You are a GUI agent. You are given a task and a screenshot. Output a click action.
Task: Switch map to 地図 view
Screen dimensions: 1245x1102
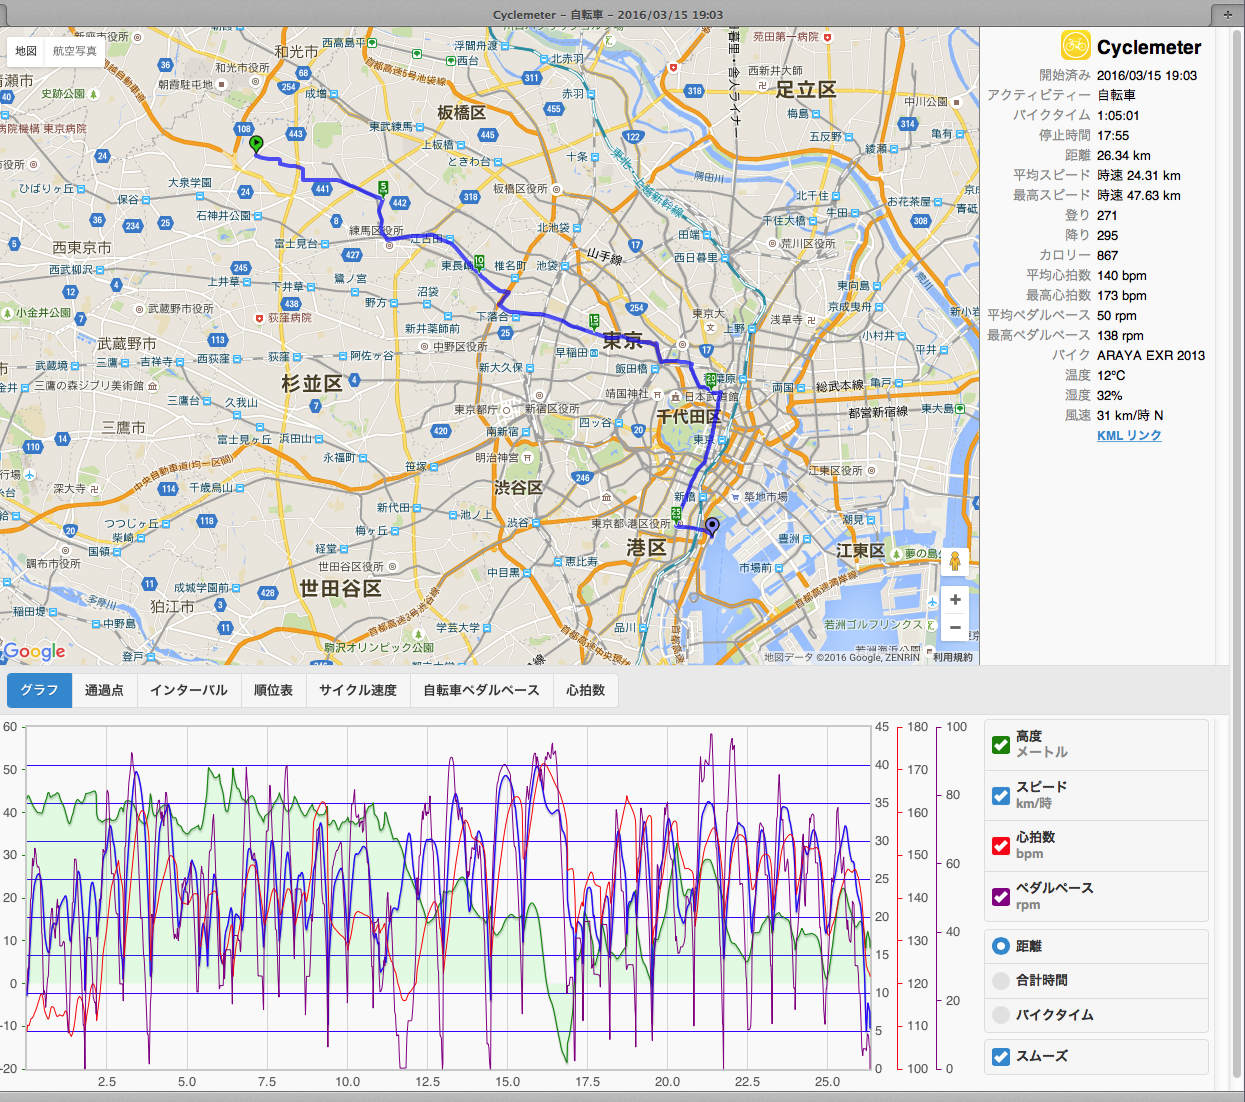coord(26,51)
